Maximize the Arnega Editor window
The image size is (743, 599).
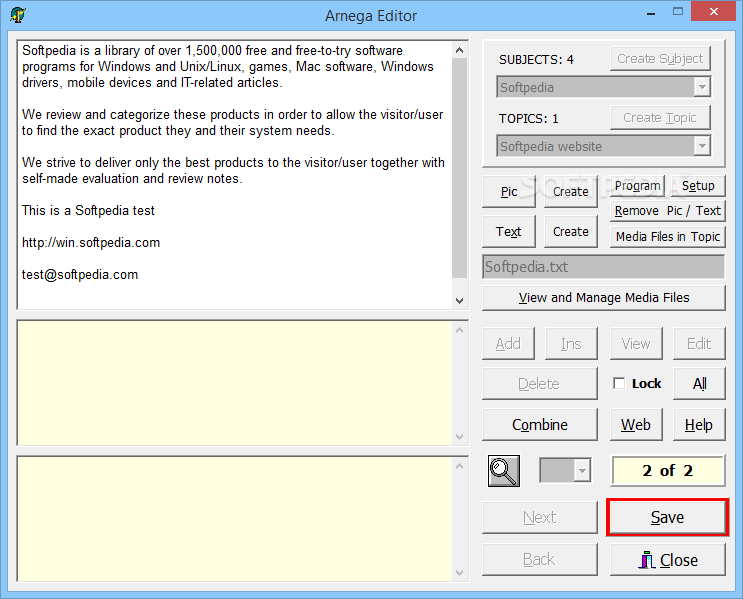[x=678, y=12]
